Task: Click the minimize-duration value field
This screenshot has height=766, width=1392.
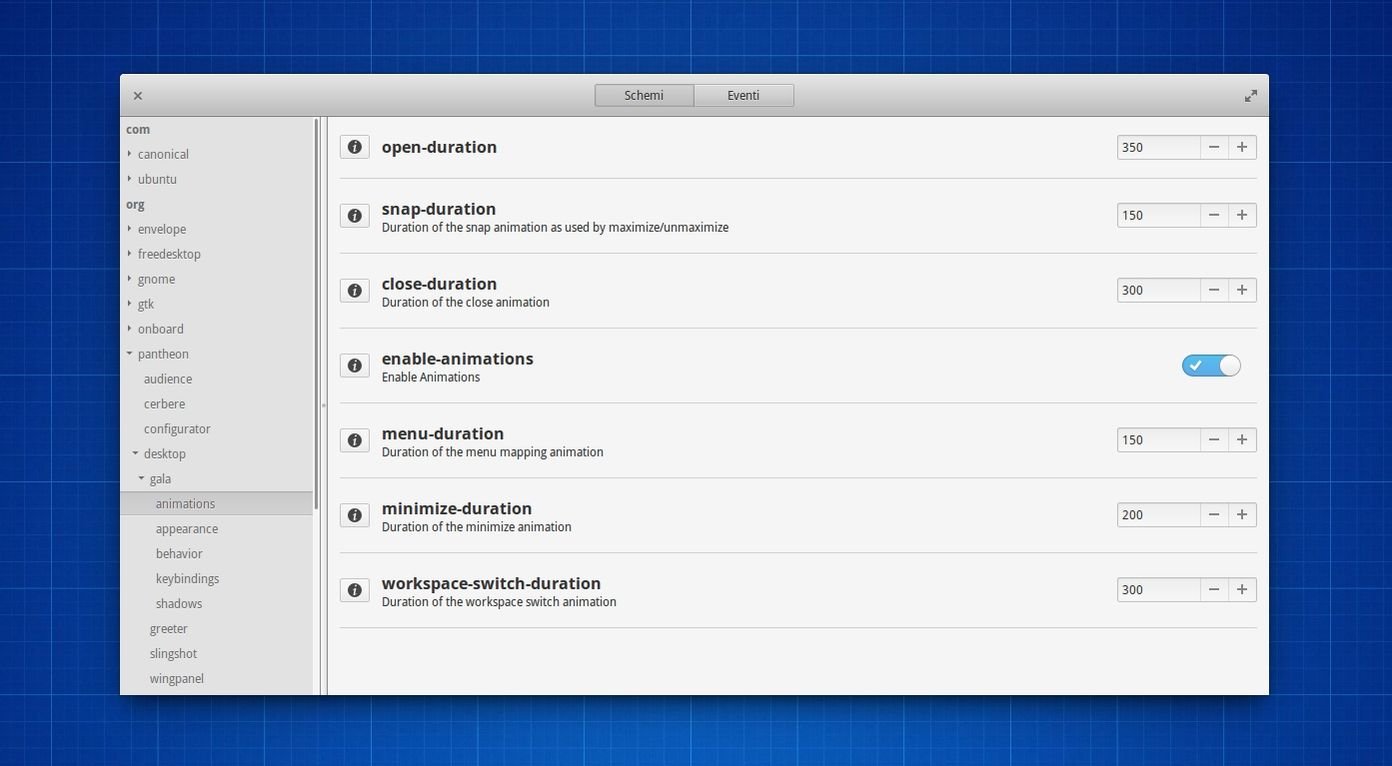Action: (x=1157, y=515)
